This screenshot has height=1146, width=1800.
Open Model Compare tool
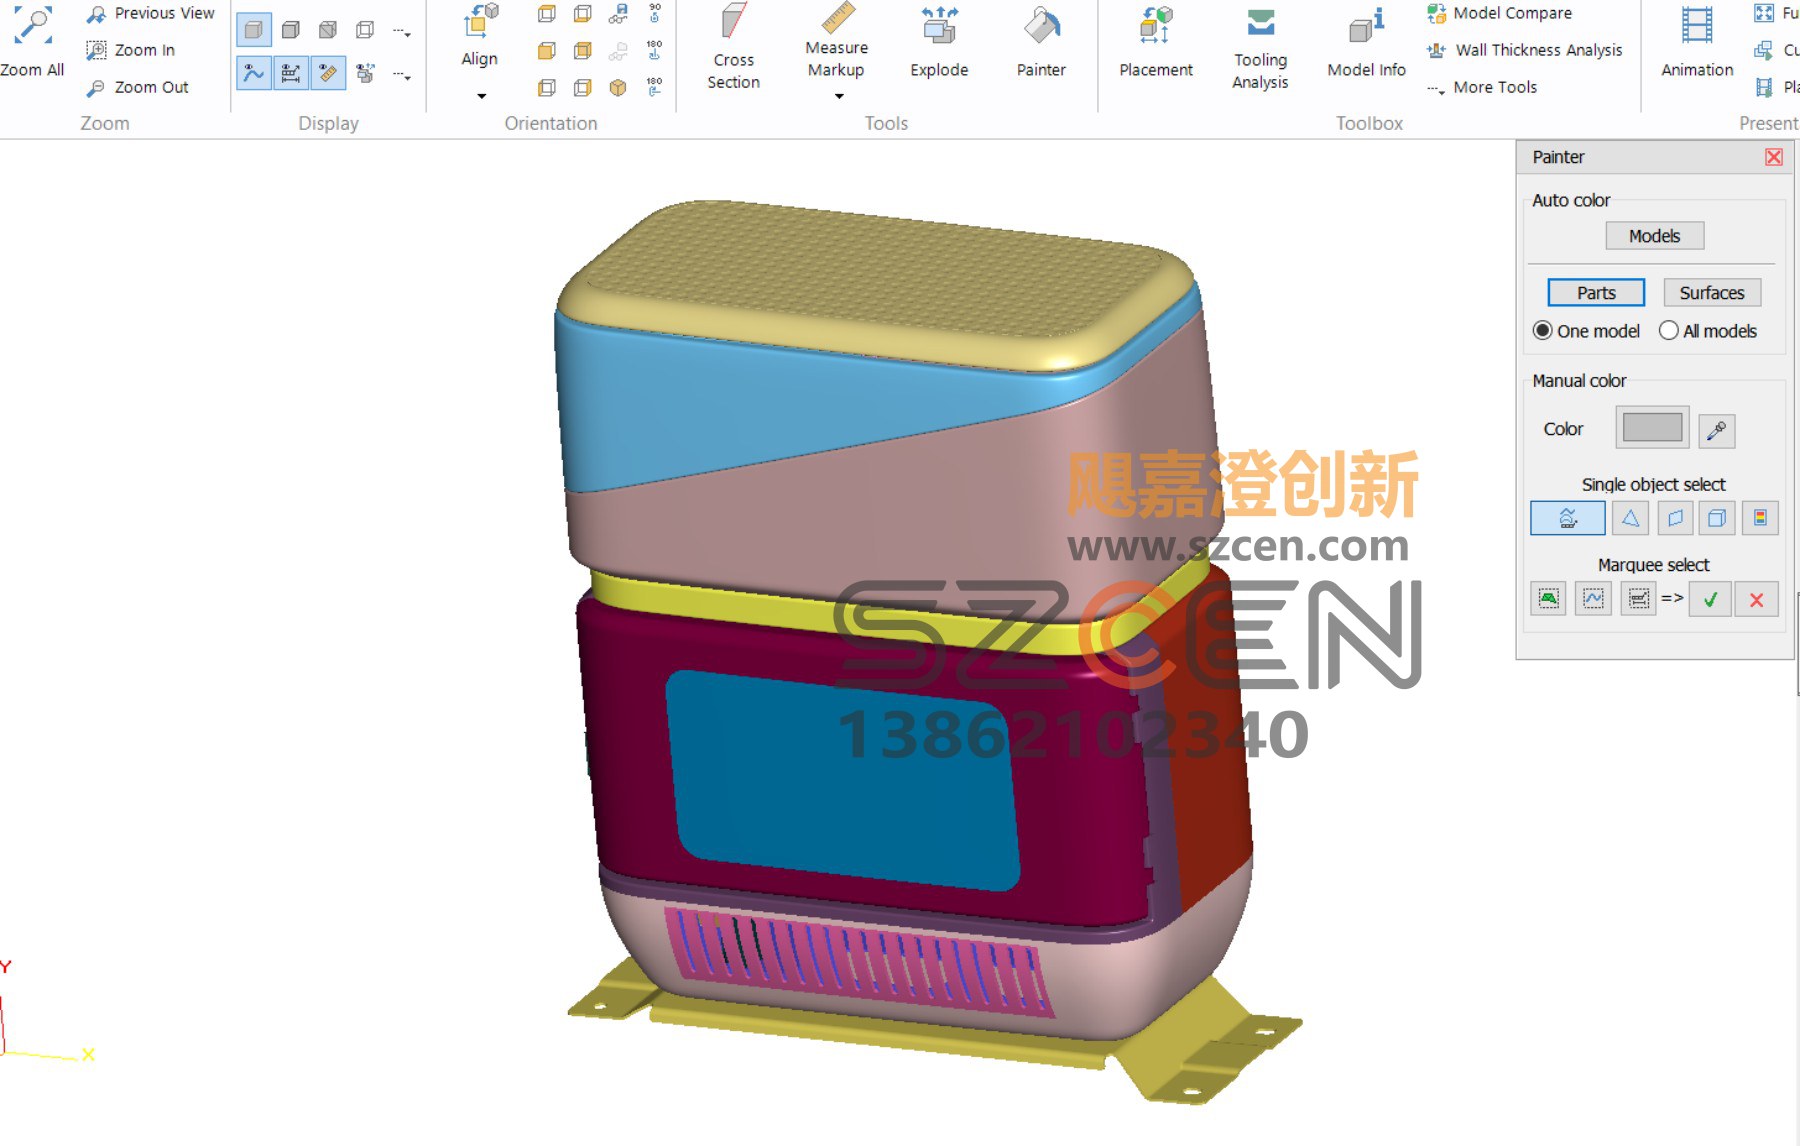(1499, 13)
